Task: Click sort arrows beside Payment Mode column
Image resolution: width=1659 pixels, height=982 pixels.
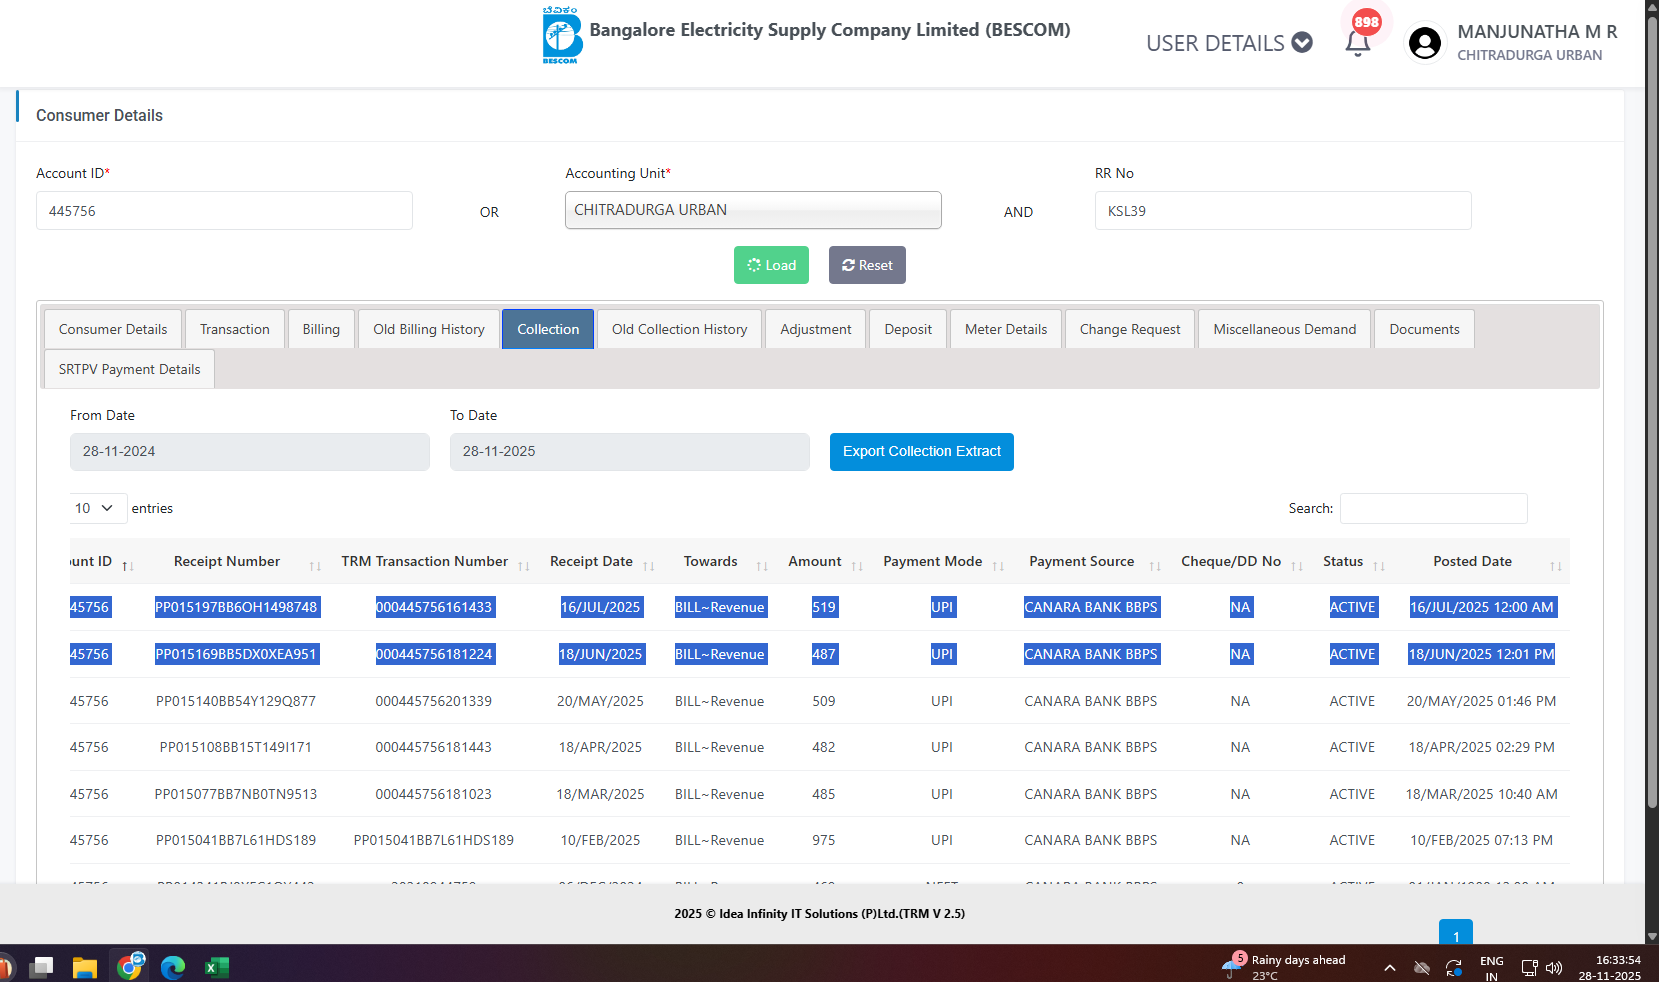Action: coord(998,566)
